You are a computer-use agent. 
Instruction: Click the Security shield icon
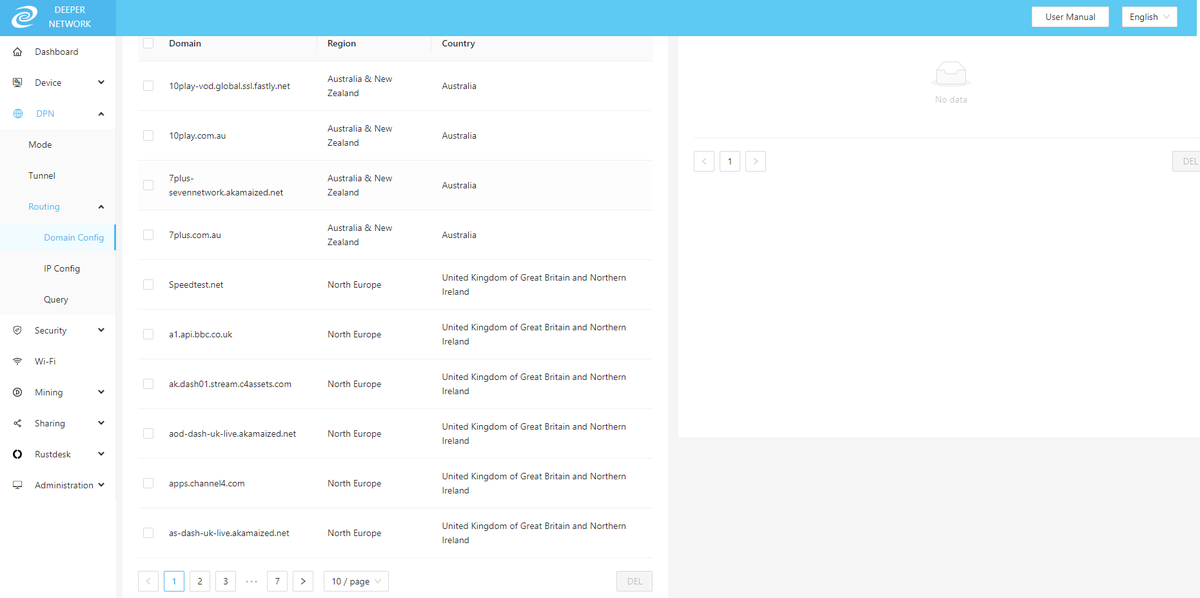point(17,331)
